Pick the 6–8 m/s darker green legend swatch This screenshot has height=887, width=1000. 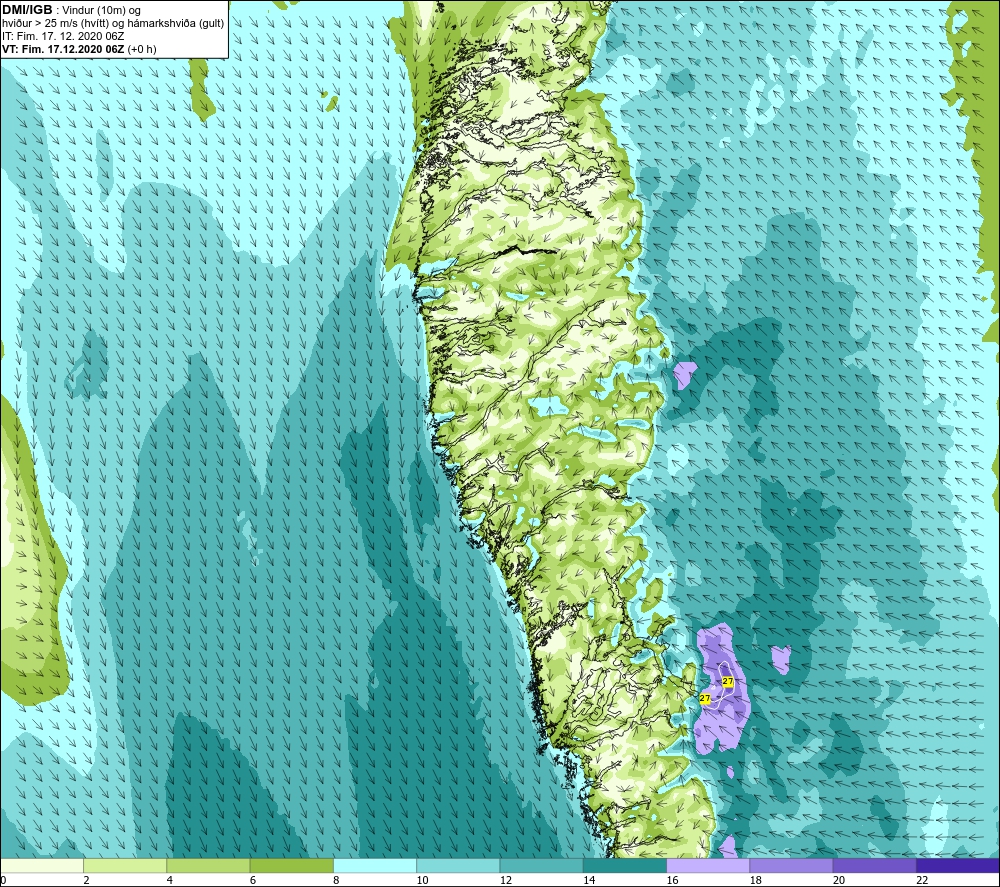click(291, 865)
